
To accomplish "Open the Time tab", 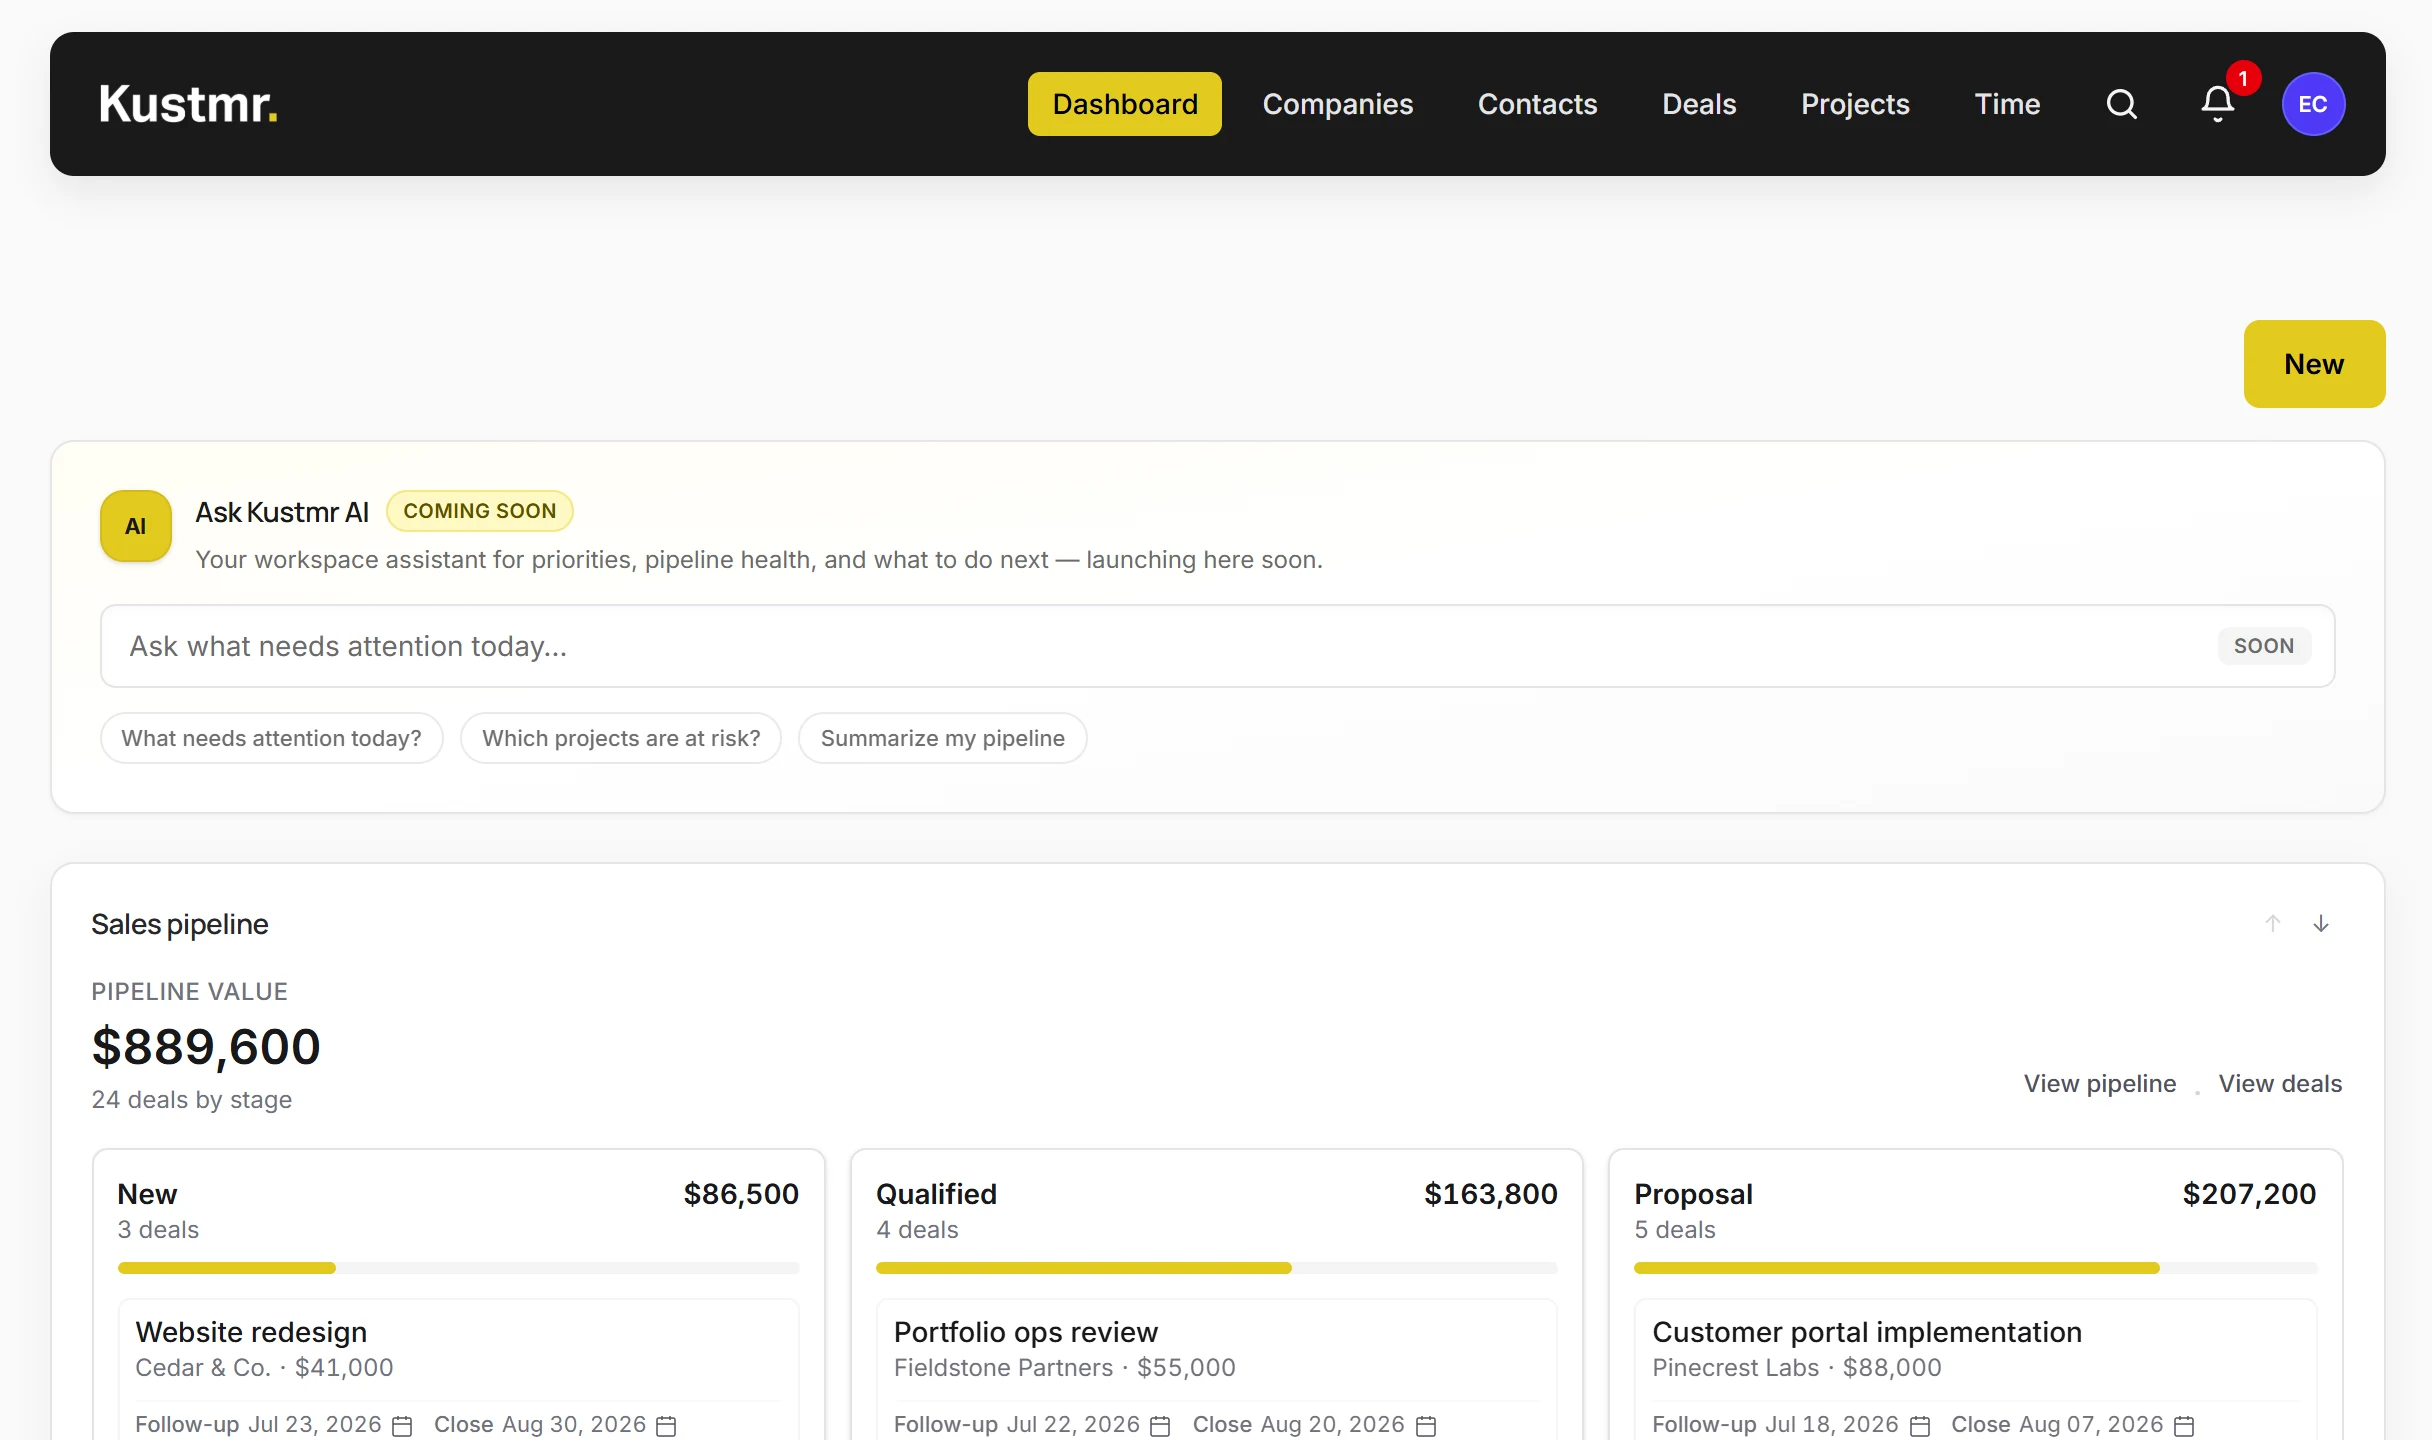I will click(2007, 104).
